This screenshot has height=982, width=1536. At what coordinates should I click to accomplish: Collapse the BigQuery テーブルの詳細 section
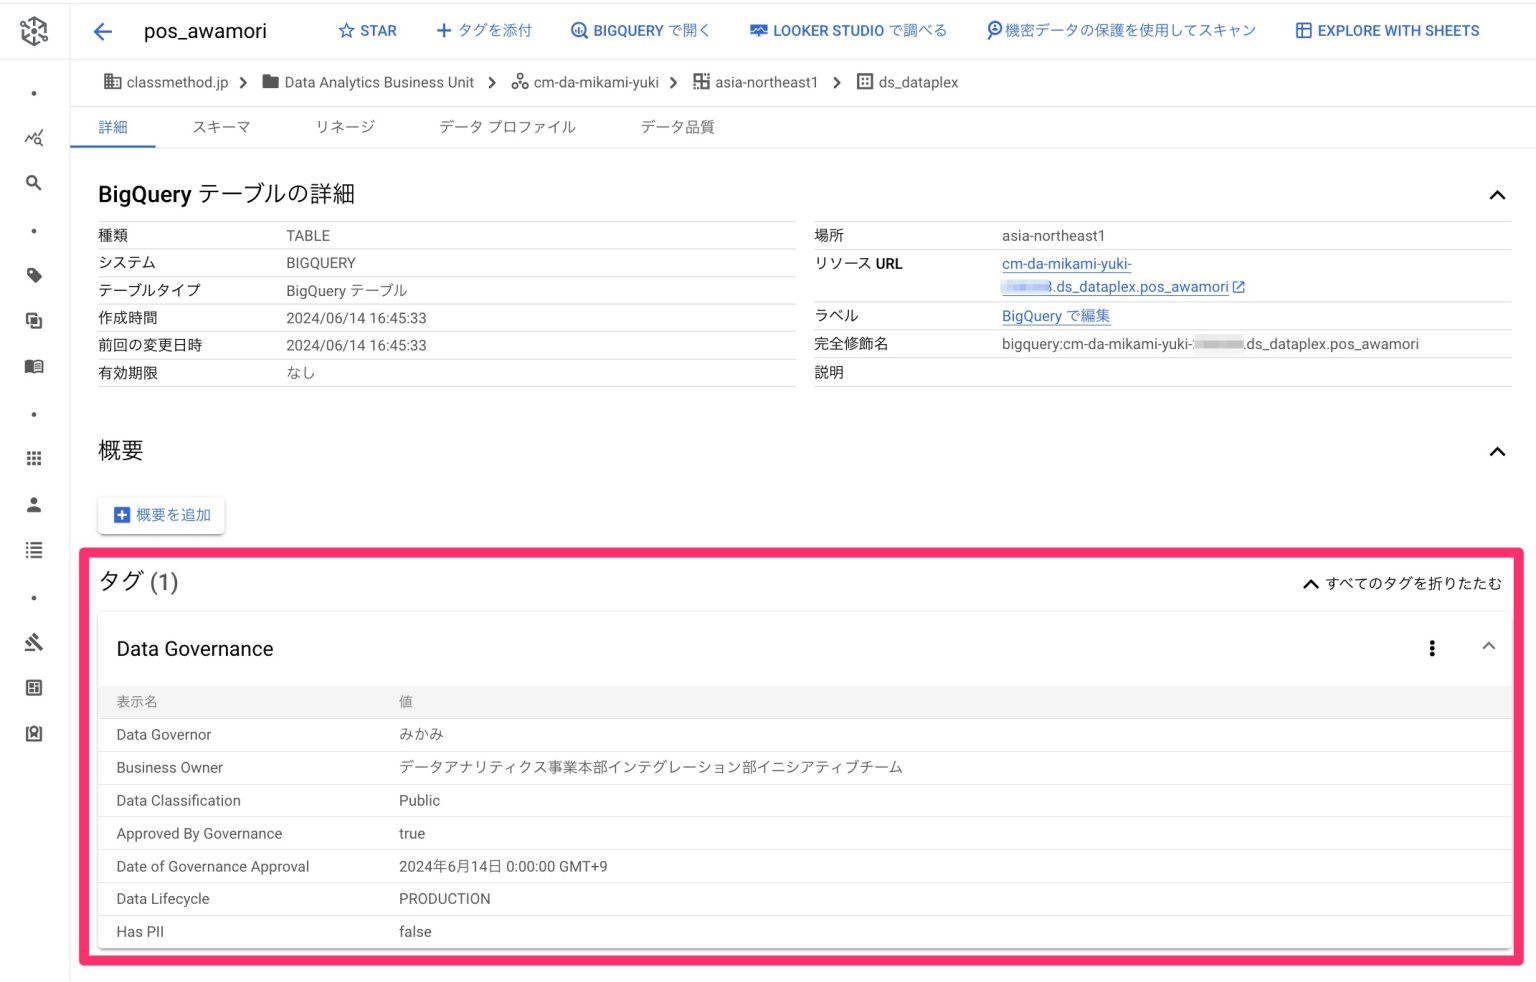1497,195
